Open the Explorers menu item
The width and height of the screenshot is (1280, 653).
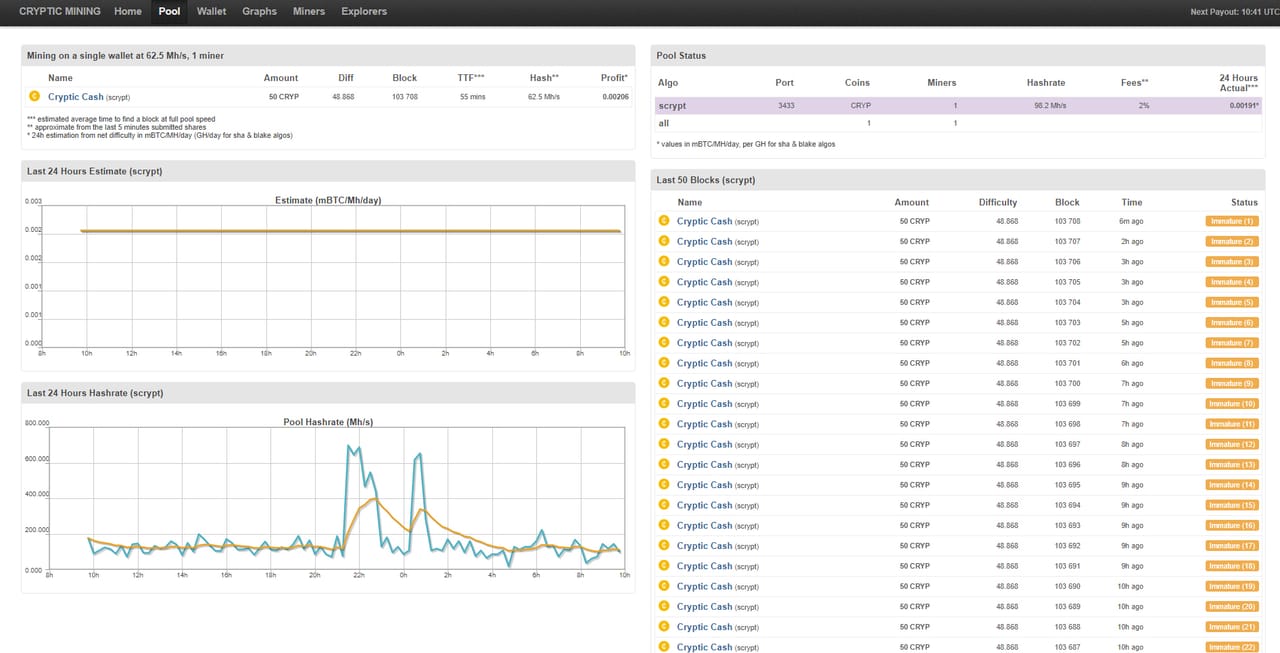pos(364,12)
